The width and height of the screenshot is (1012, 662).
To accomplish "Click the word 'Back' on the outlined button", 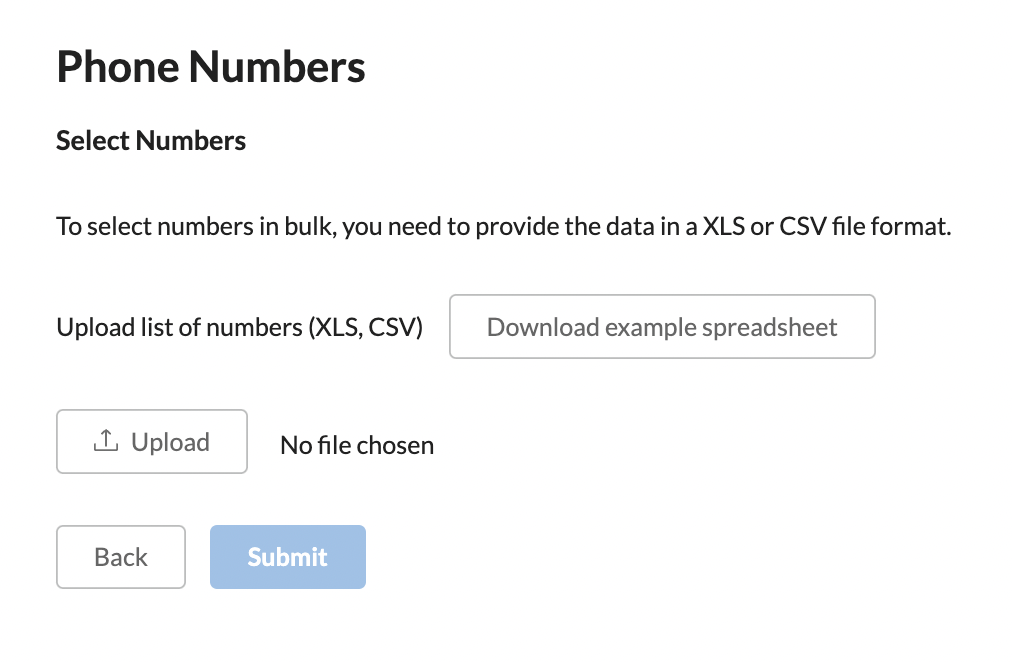I will pos(121,557).
